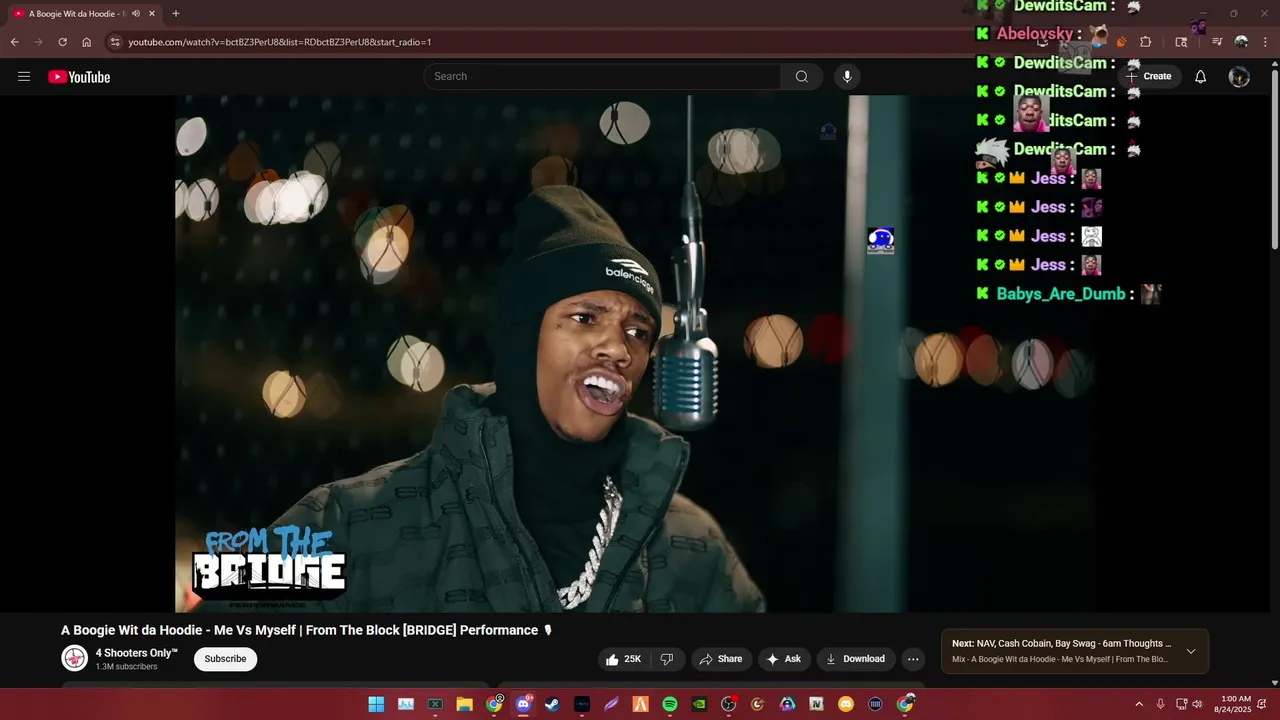Image resolution: width=1280 pixels, height=720 pixels.
Task: Open the 4 Shooters Only channel name link
Action: [136, 653]
